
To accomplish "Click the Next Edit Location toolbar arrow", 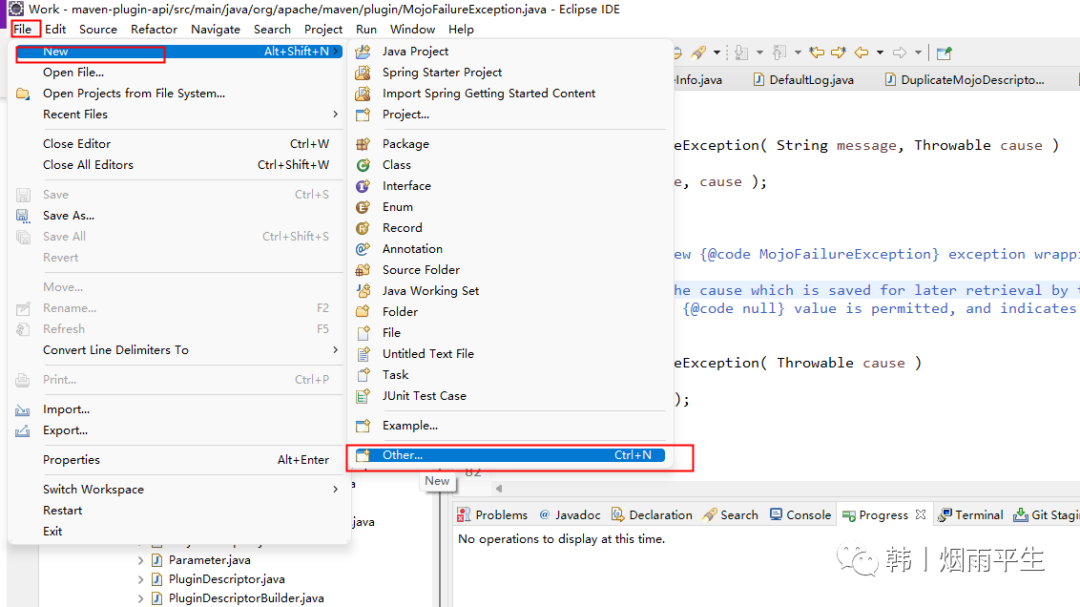I will [838, 52].
